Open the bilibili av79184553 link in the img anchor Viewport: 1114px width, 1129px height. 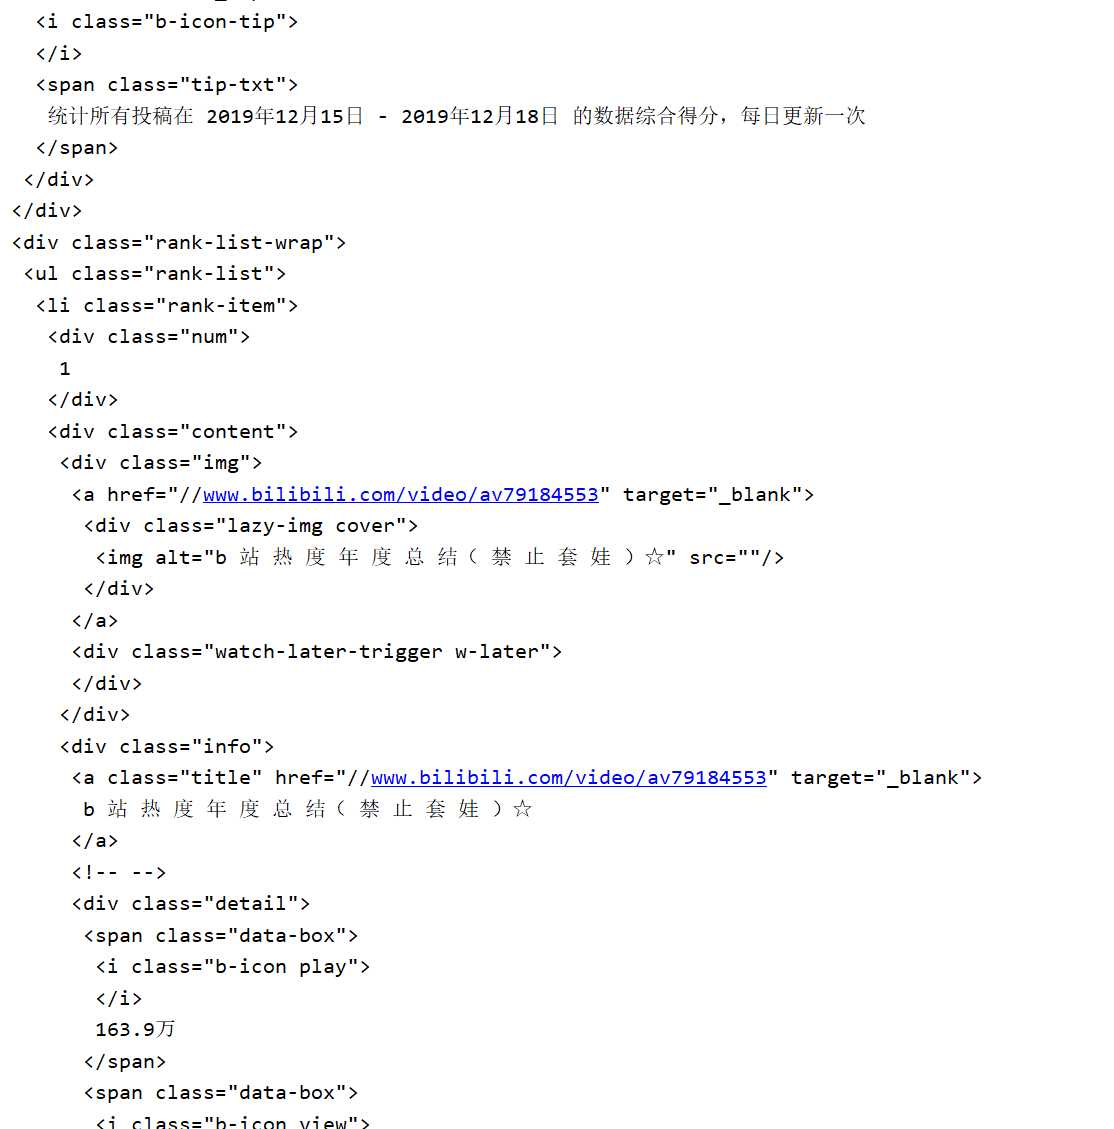[400, 495]
